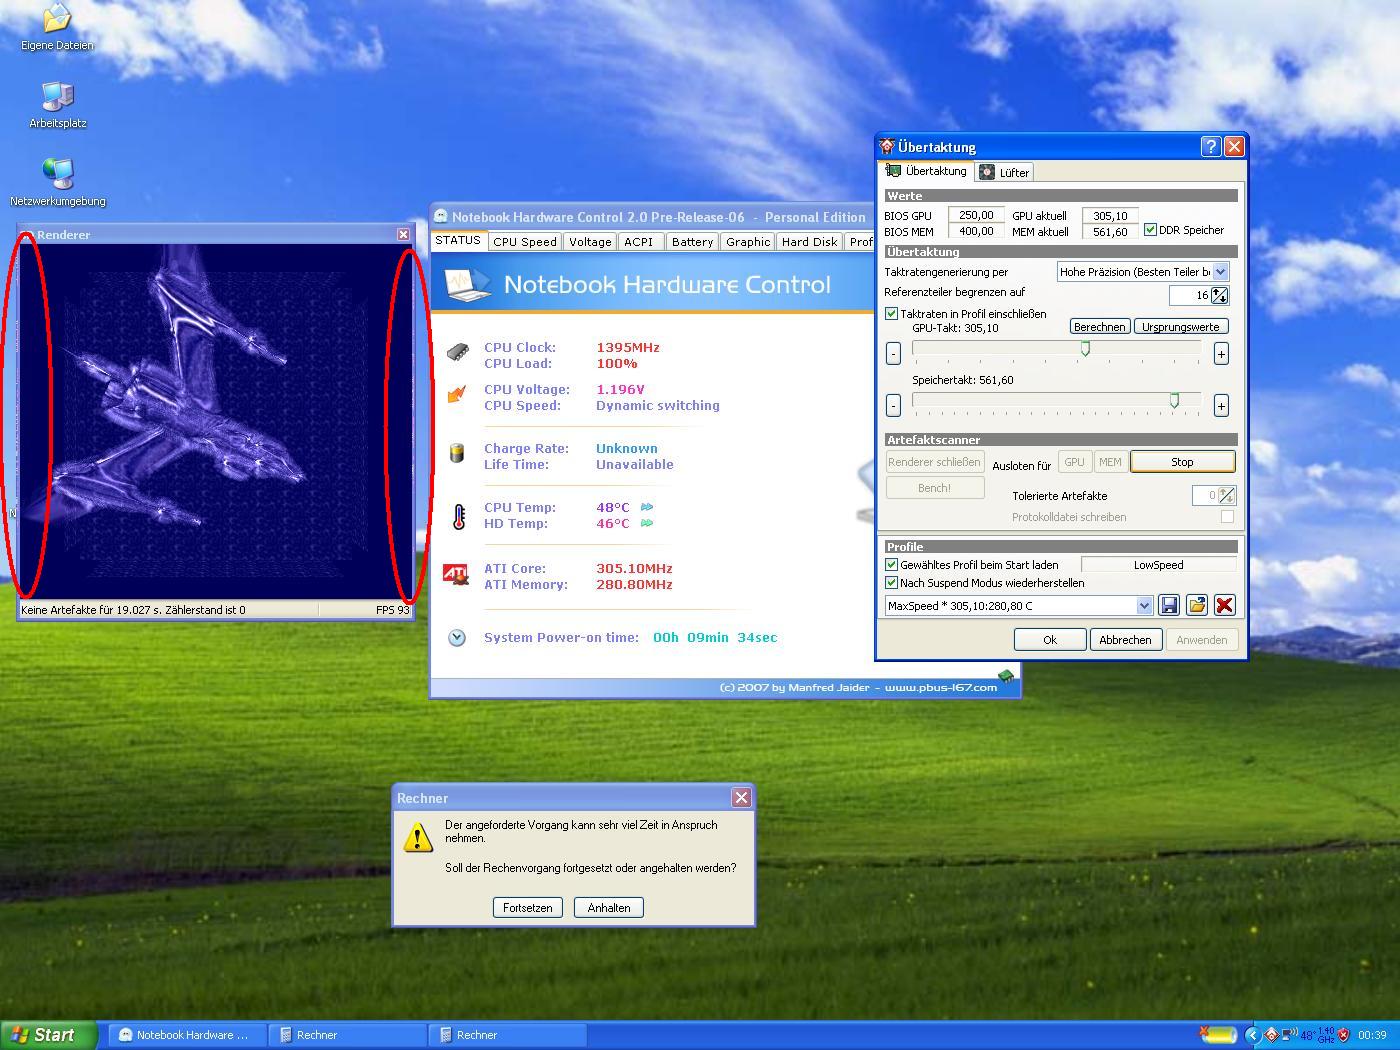Switch to Notebook Hardware taskbar item
Viewport: 1400px width, 1050px height.
click(186, 1035)
